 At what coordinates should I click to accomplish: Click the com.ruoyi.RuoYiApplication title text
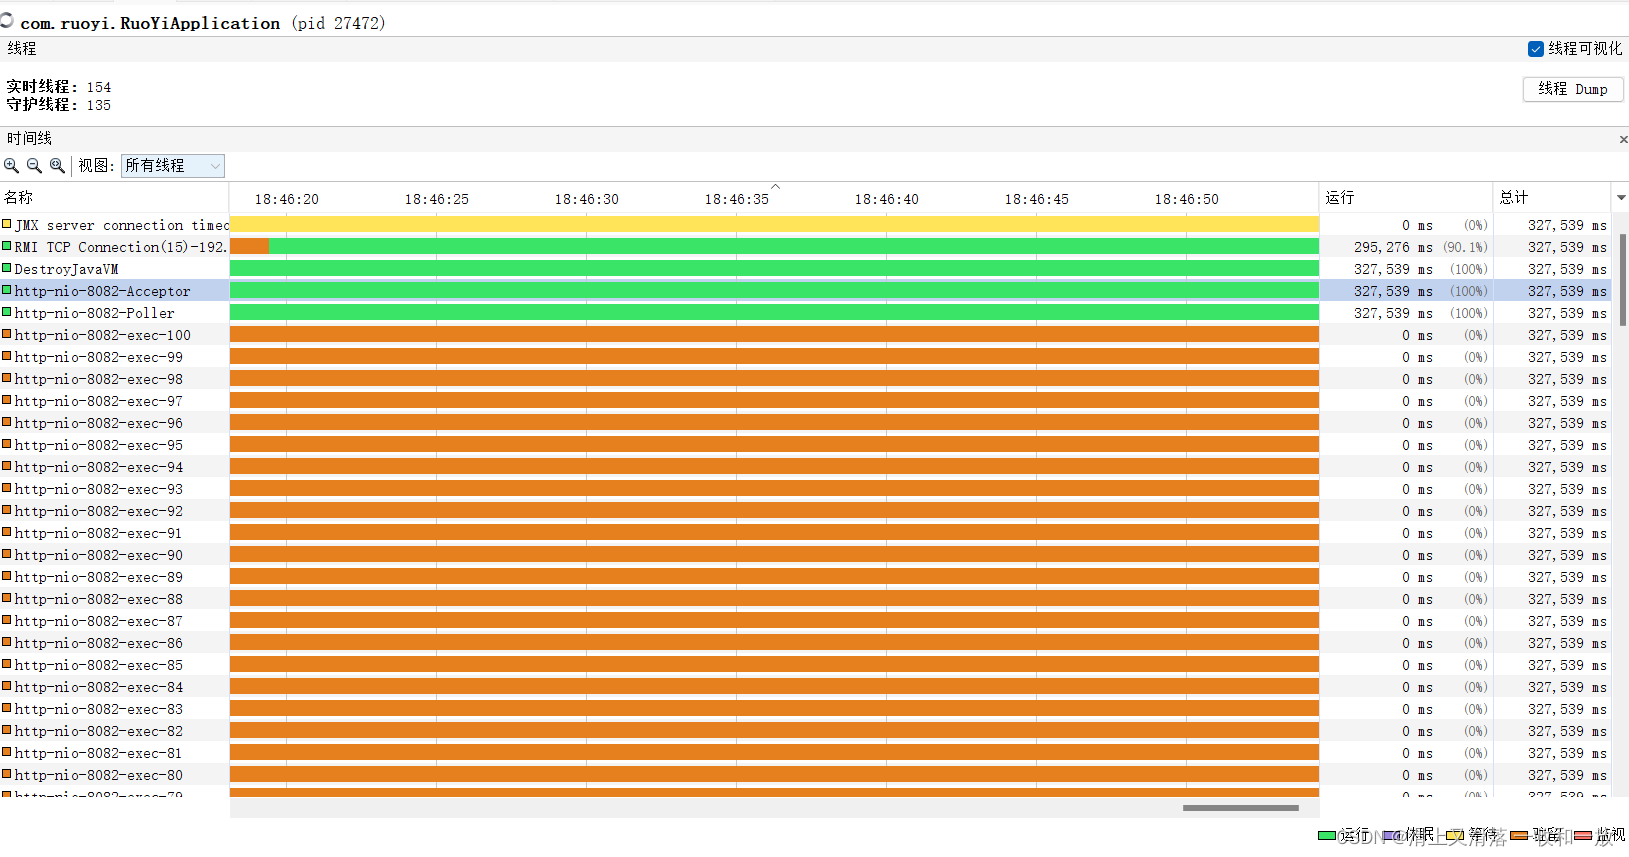[150, 23]
